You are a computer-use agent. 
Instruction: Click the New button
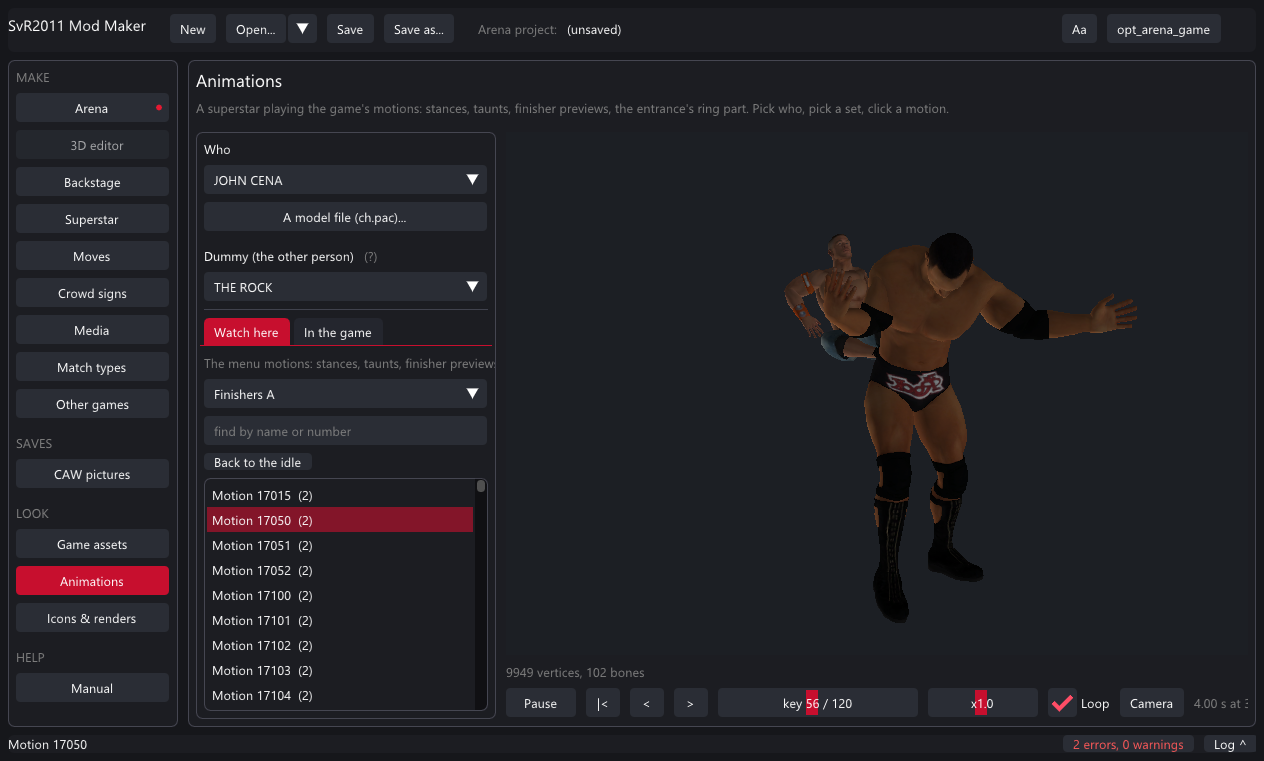click(x=193, y=29)
